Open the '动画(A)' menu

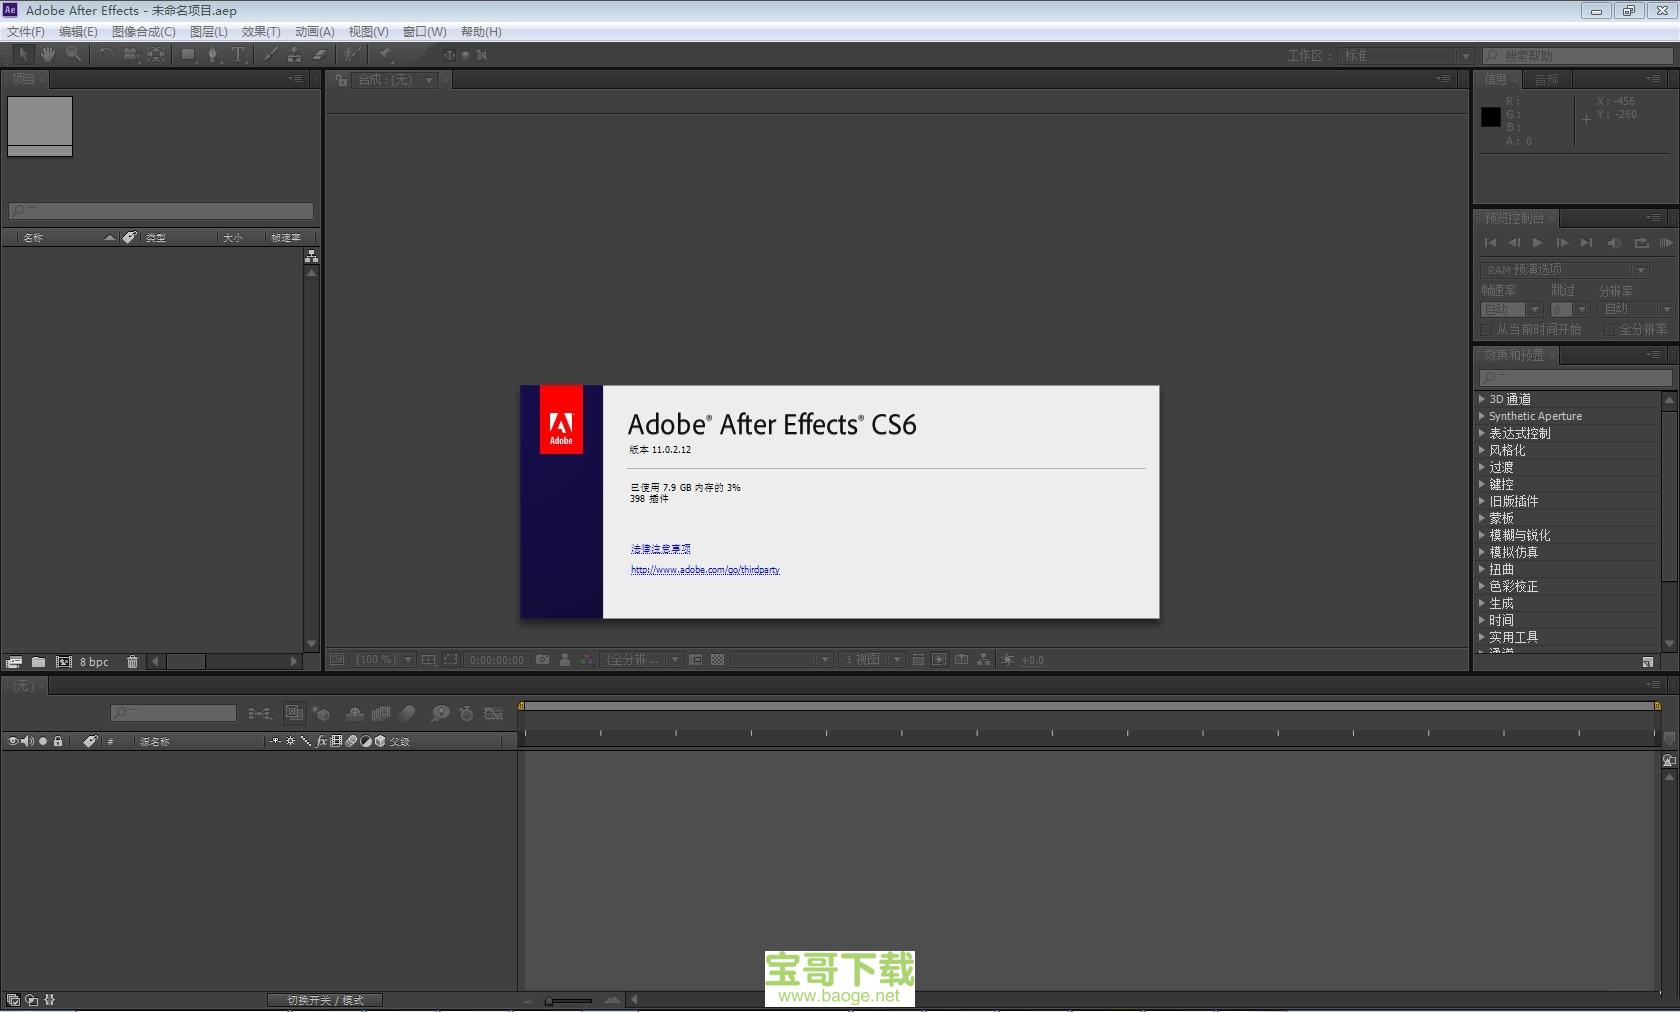[314, 32]
